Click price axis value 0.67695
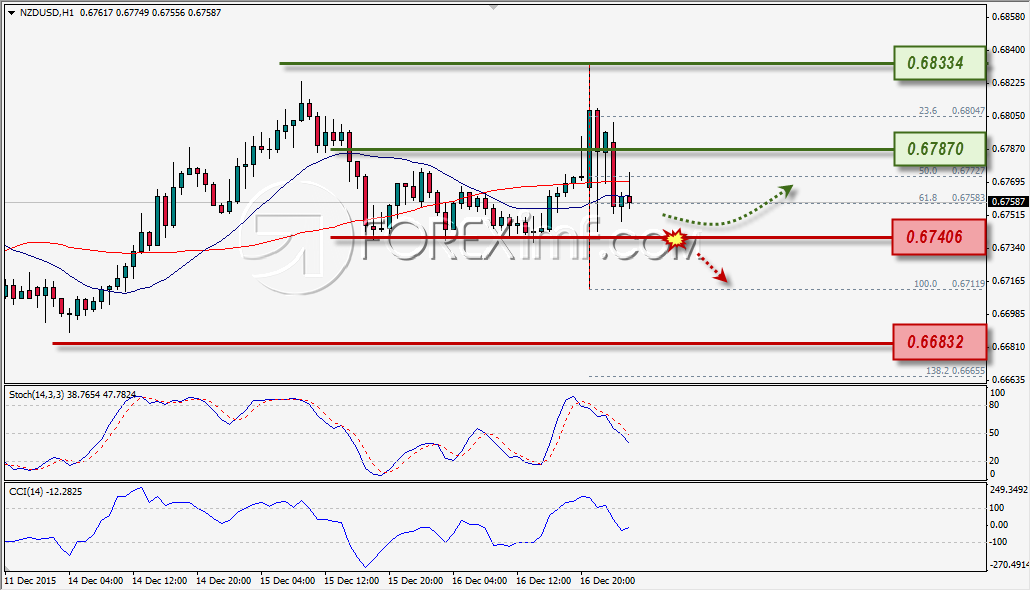Viewport: 1031px width, 591px height. 1009,181
